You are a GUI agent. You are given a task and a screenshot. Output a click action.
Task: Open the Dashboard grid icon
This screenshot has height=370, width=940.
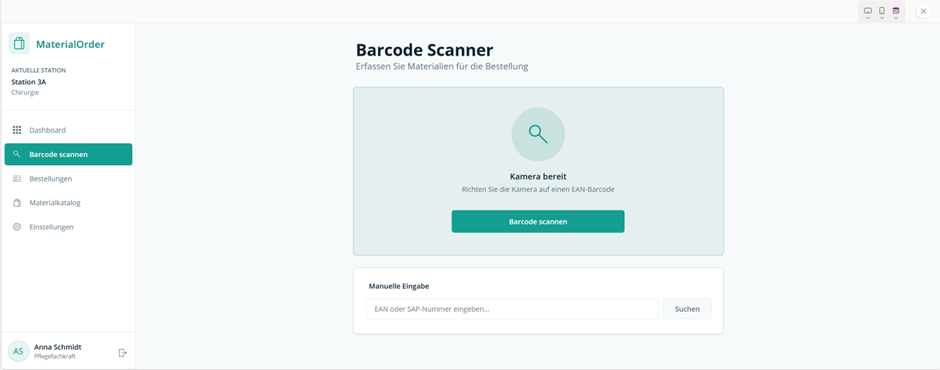pyautogui.click(x=17, y=130)
